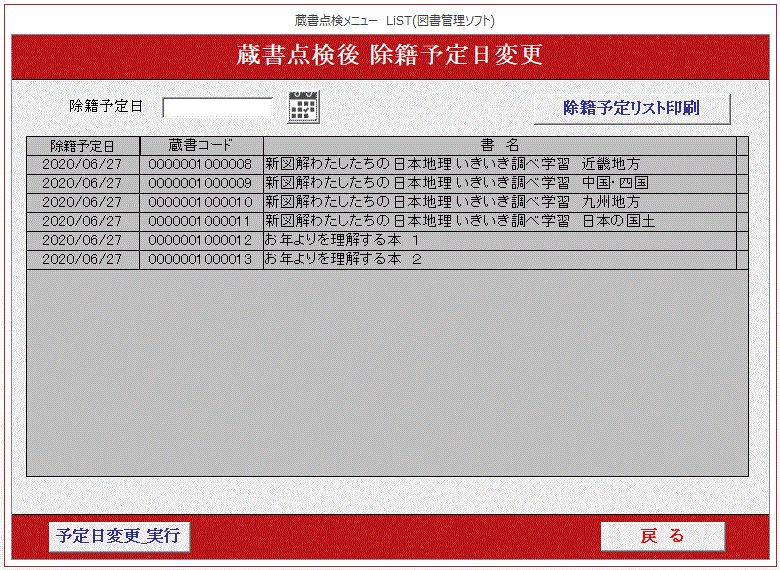Click the title ending in 日本の国土
Screen dimensions: 780x570
click(499, 221)
